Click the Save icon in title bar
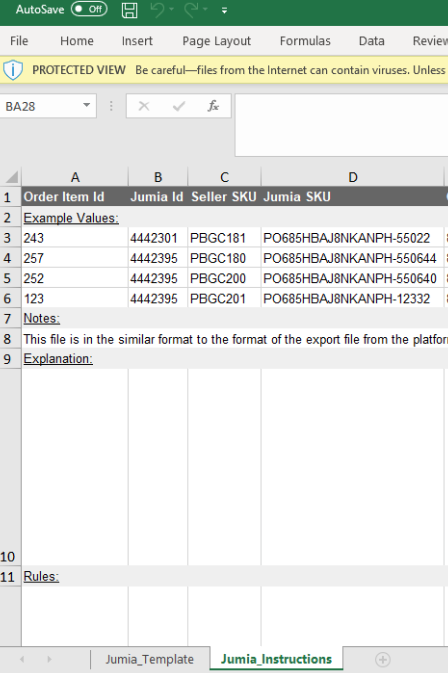 point(129,10)
